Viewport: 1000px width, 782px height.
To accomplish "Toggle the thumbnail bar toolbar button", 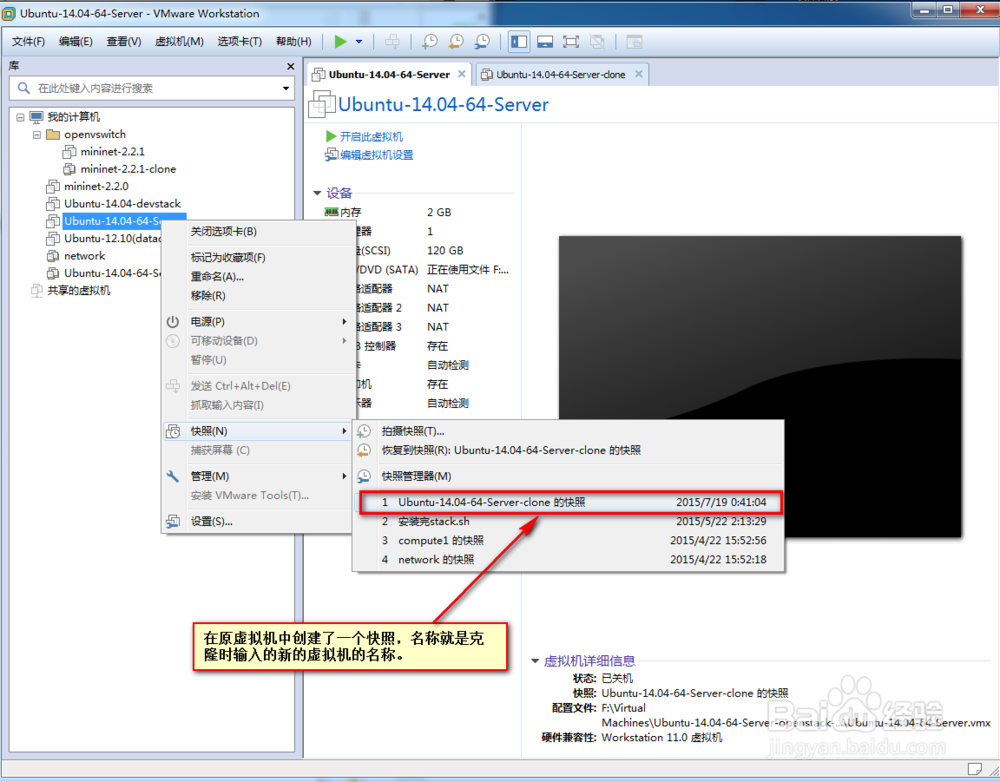I will (x=545, y=41).
